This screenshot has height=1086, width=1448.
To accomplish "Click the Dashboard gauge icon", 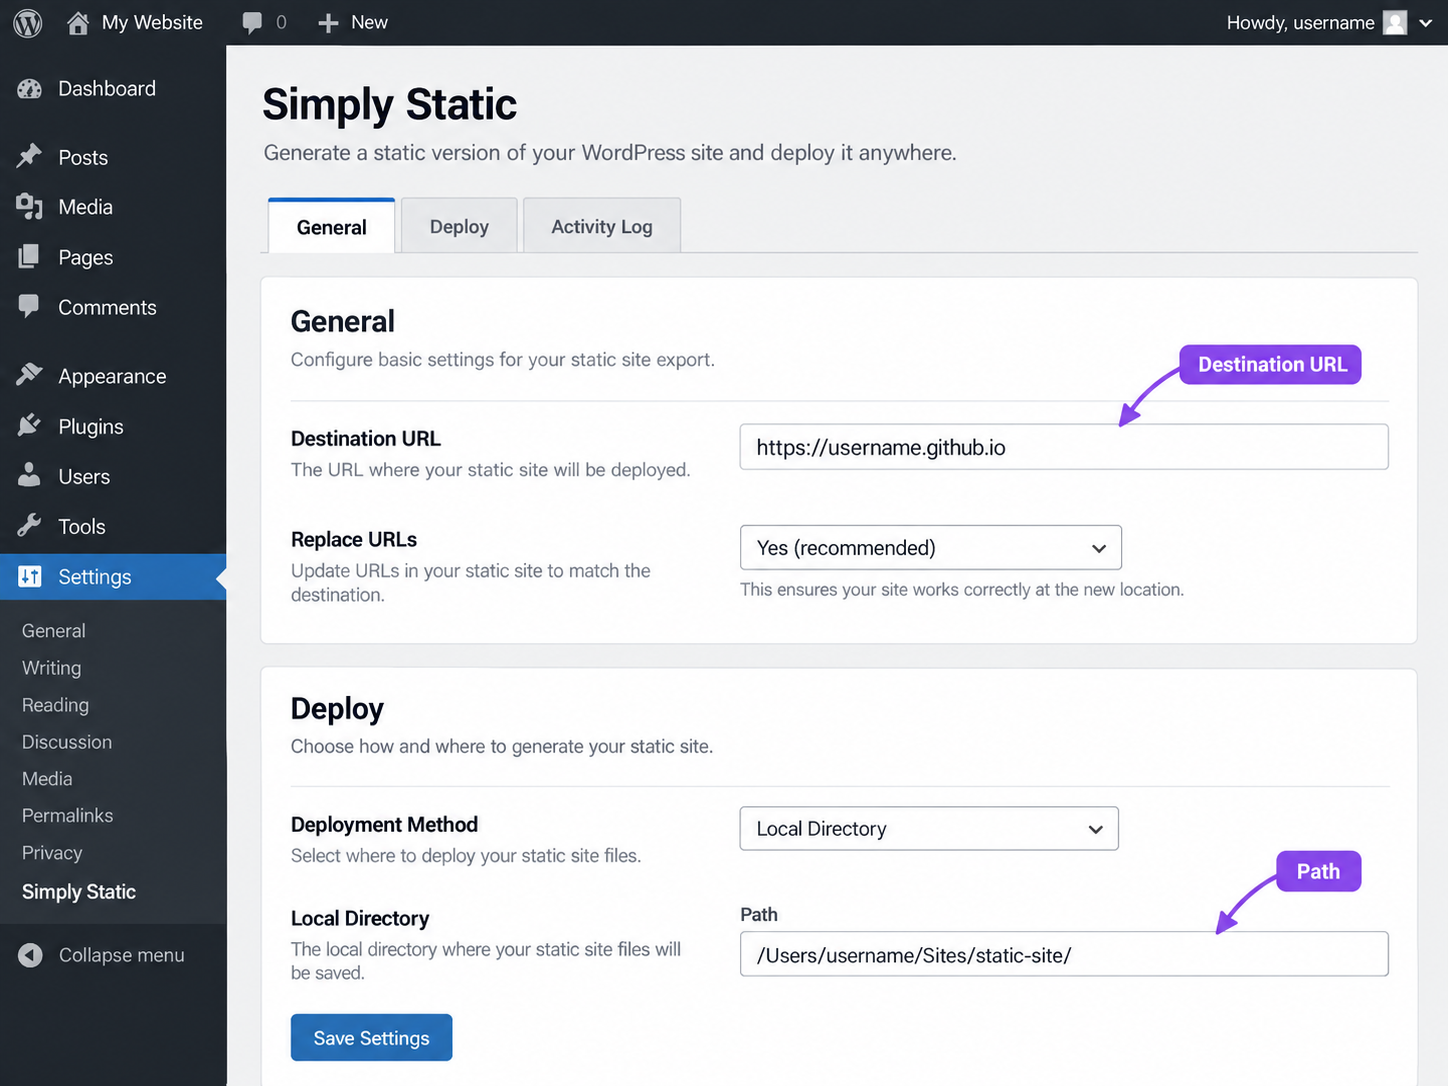I will [30, 89].
